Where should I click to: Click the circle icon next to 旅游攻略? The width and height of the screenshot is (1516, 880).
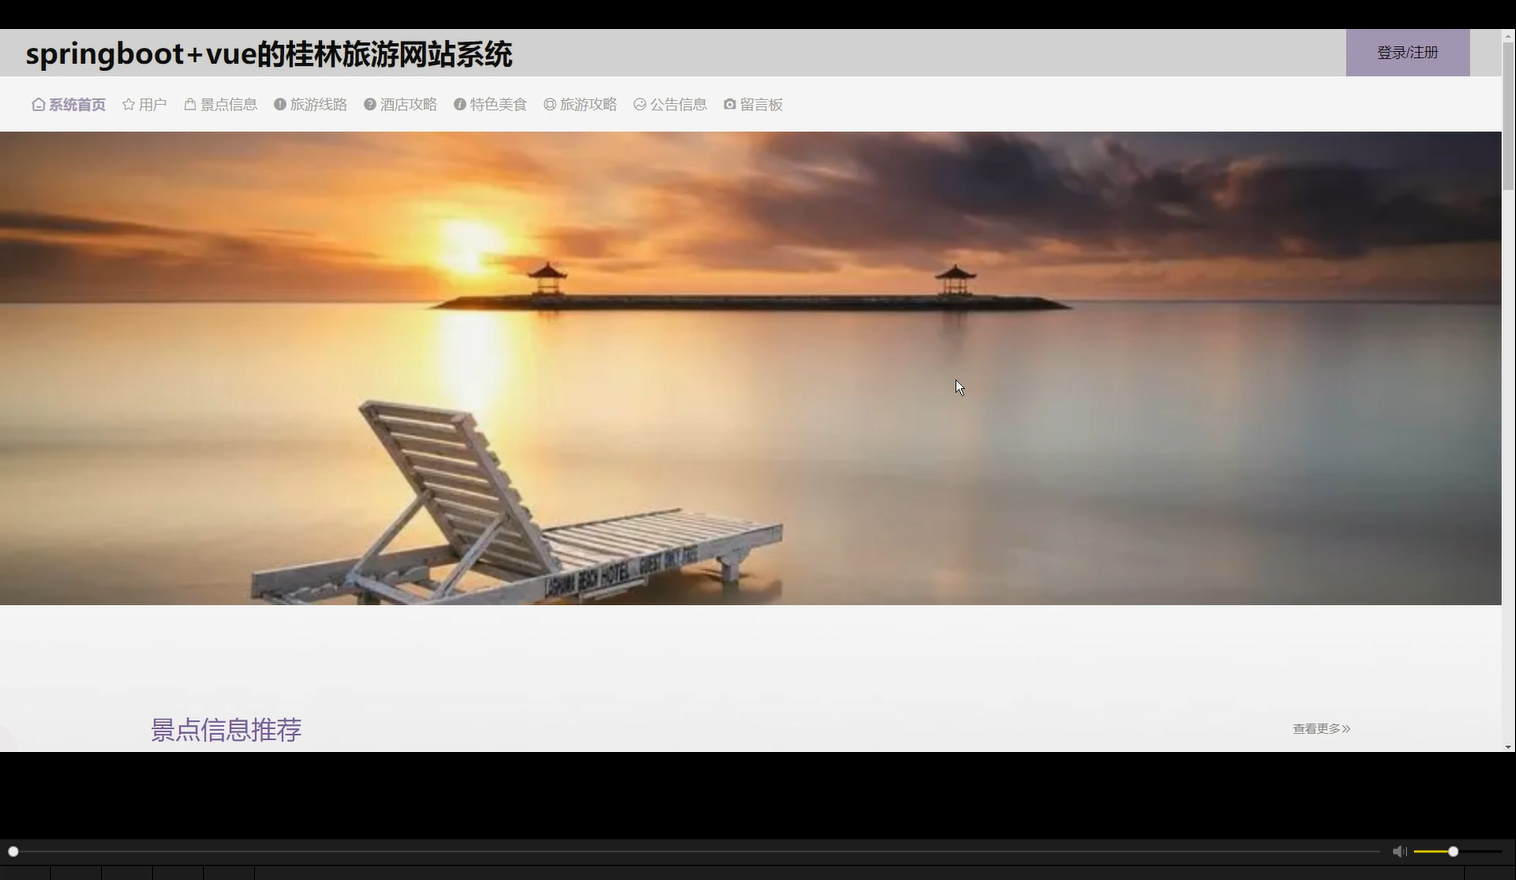pos(549,104)
